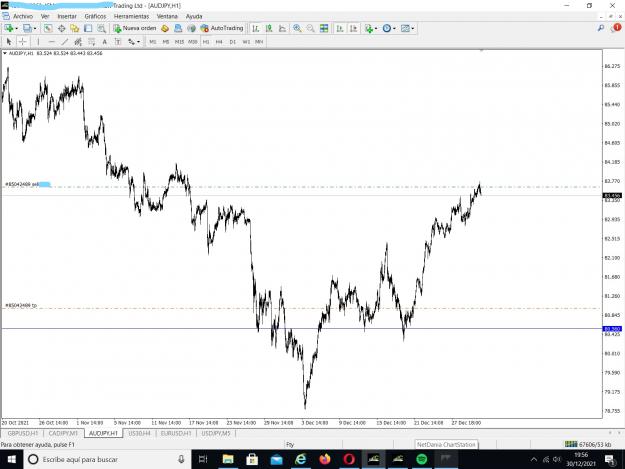Screen dimensions: 625x469
Task: Open the Windows Start menu
Action: [x=12, y=459]
